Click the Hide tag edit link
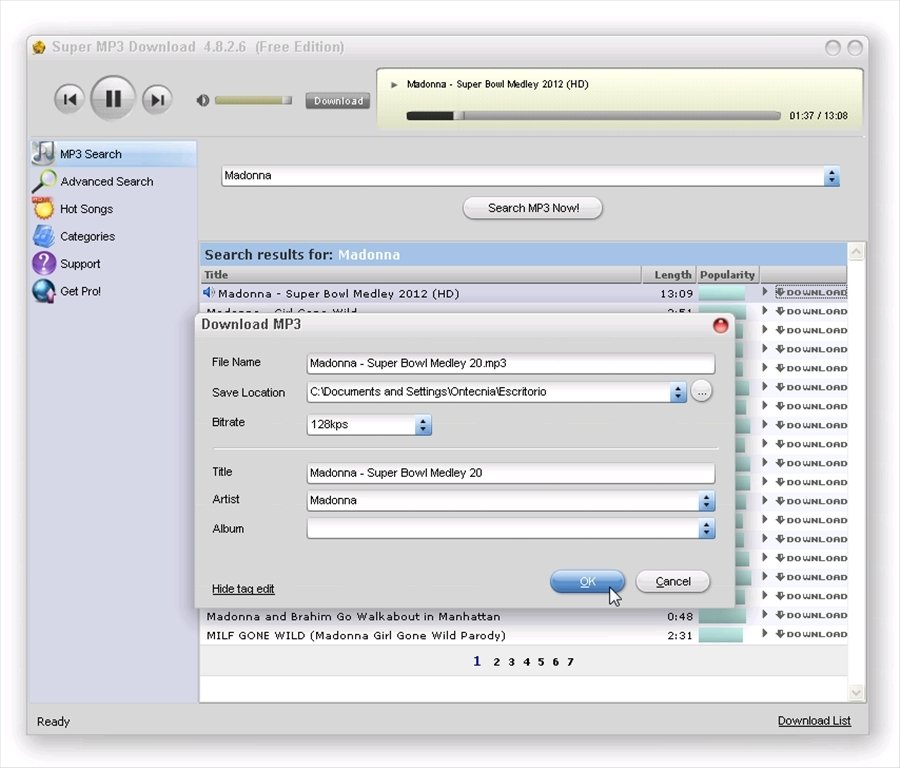The image size is (900, 768). (243, 589)
